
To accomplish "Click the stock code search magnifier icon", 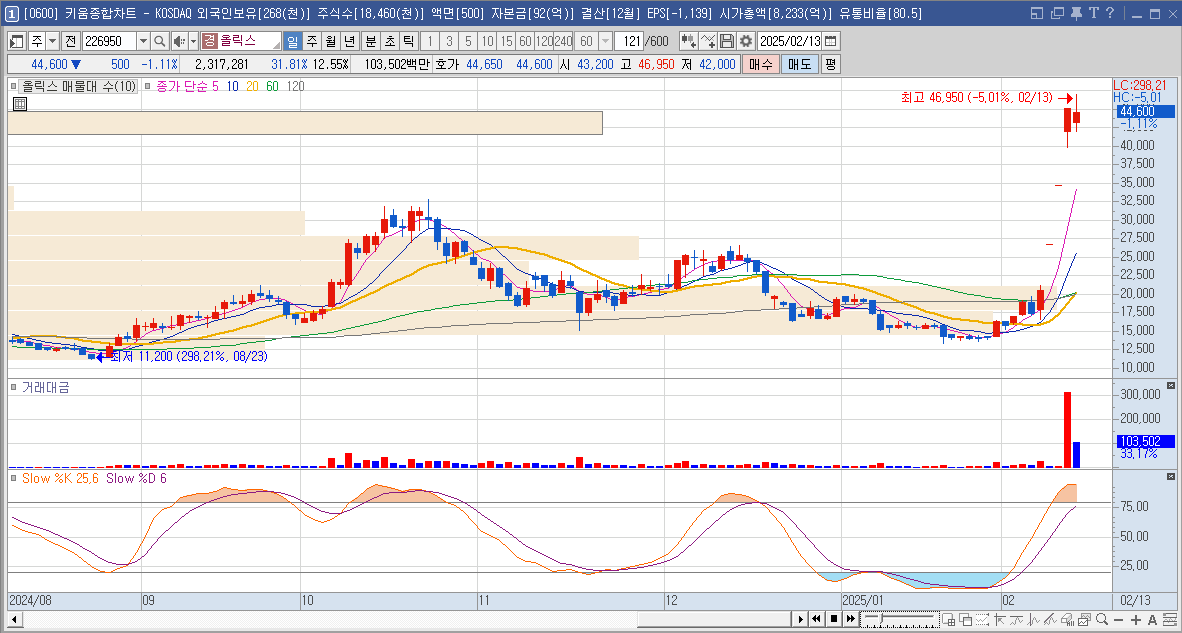I will click(x=160, y=41).
